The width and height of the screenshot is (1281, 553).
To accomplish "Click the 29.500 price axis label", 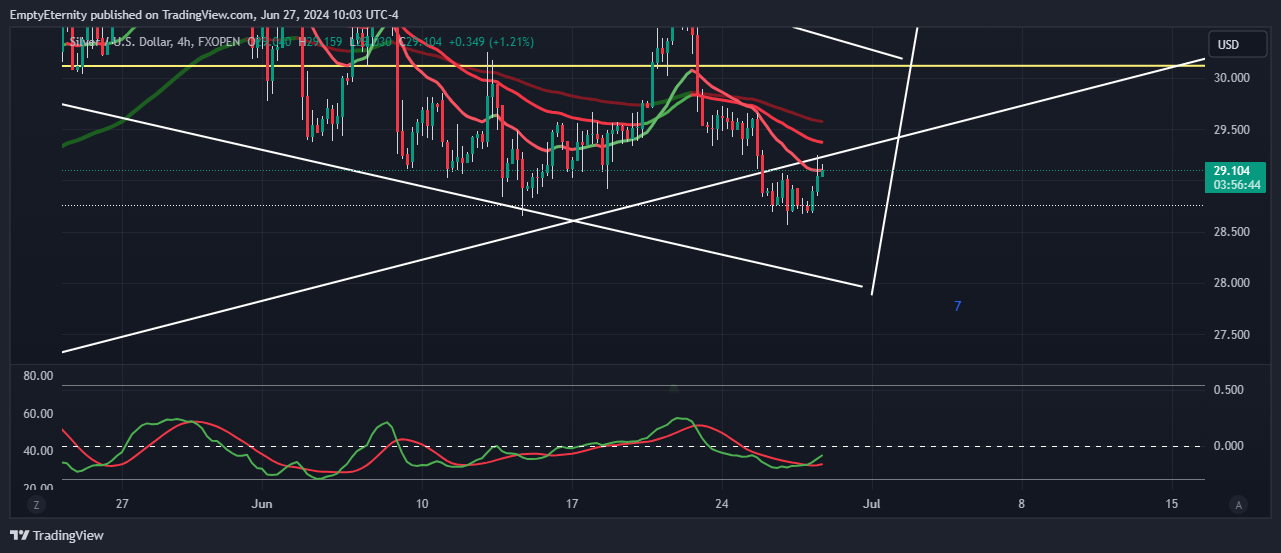I will click(x=1231, y=130).
